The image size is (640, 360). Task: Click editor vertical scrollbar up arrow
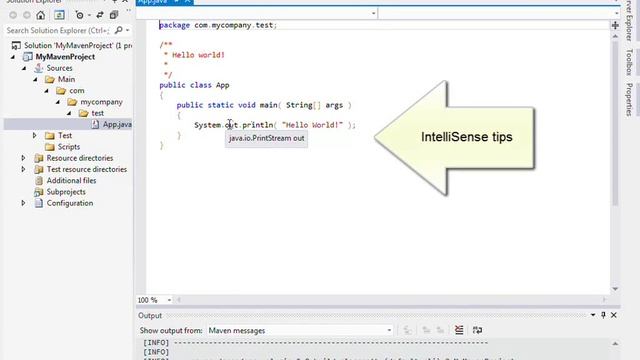(x=615, y=36)
